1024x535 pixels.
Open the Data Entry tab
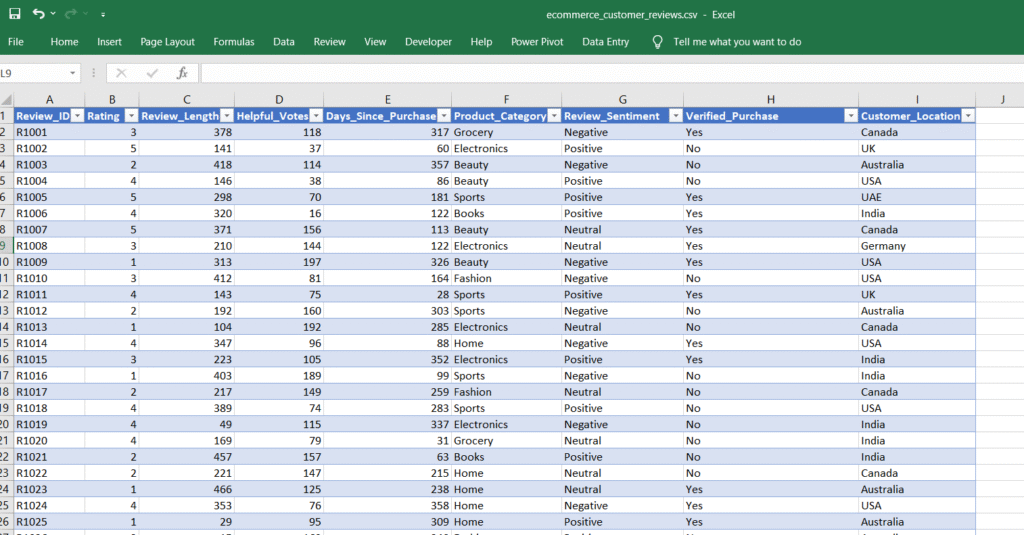(x=605, y=42)
